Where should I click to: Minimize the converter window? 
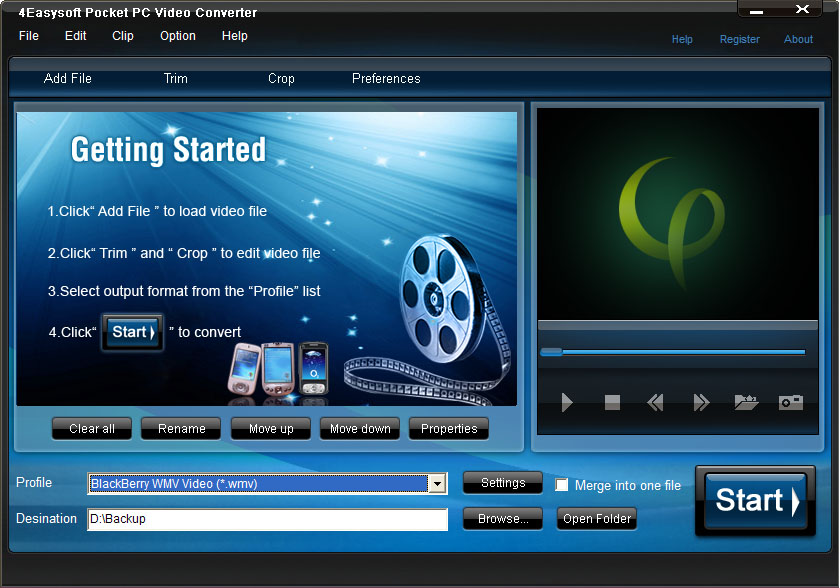(x=756, y=11)
